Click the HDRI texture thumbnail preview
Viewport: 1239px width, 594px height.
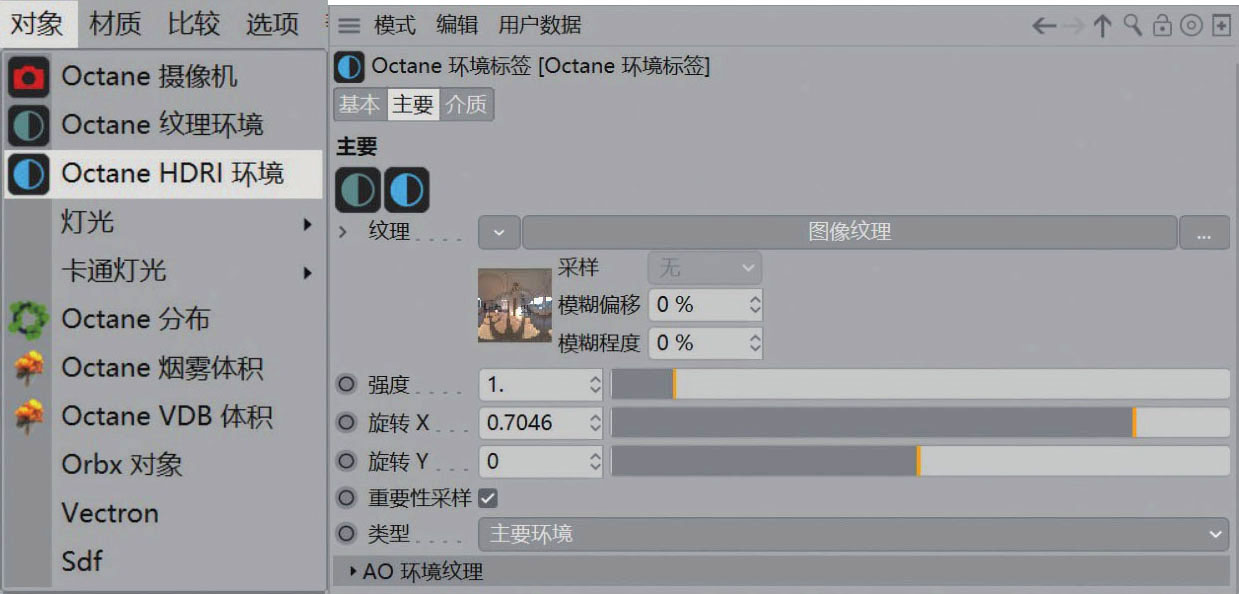pos(514,305)
